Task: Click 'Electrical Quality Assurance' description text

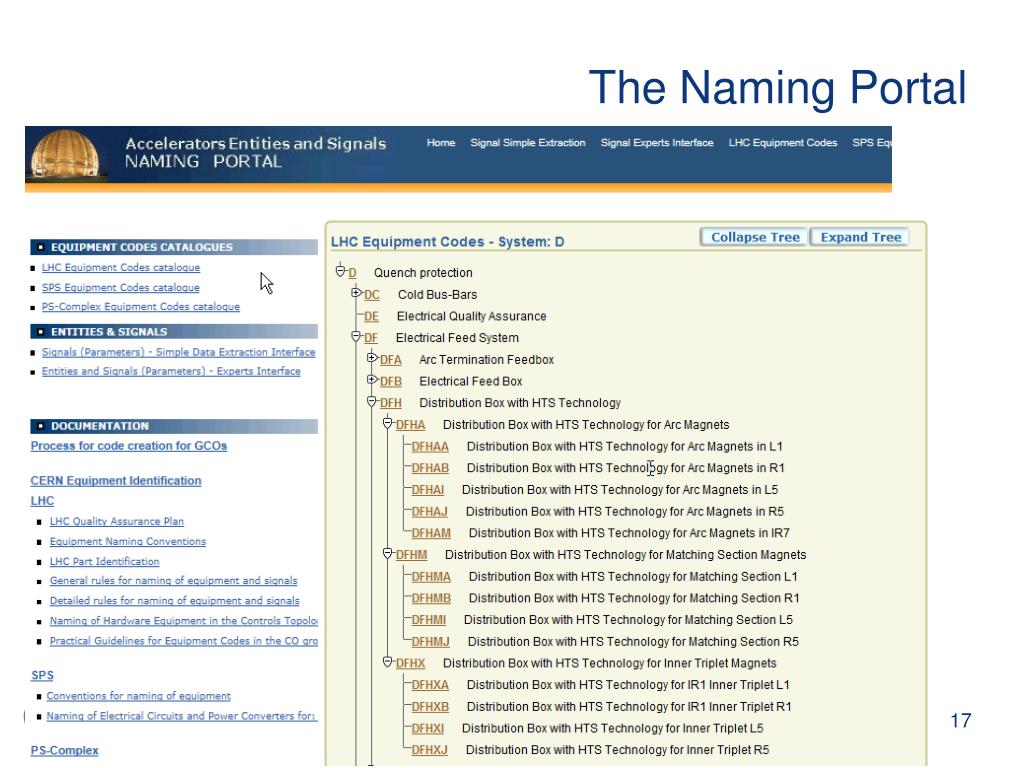Action: tap(472, 316)
